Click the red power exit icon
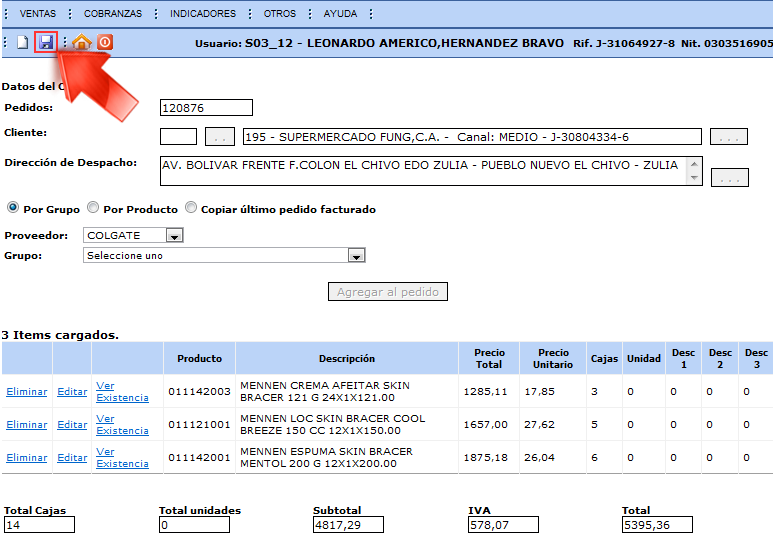Screen dimensions: 773x539 [x=105, y=42]
